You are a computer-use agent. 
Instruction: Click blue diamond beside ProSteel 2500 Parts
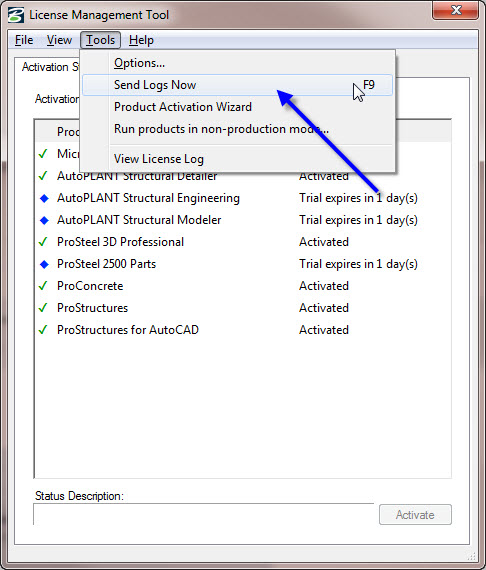44,264
